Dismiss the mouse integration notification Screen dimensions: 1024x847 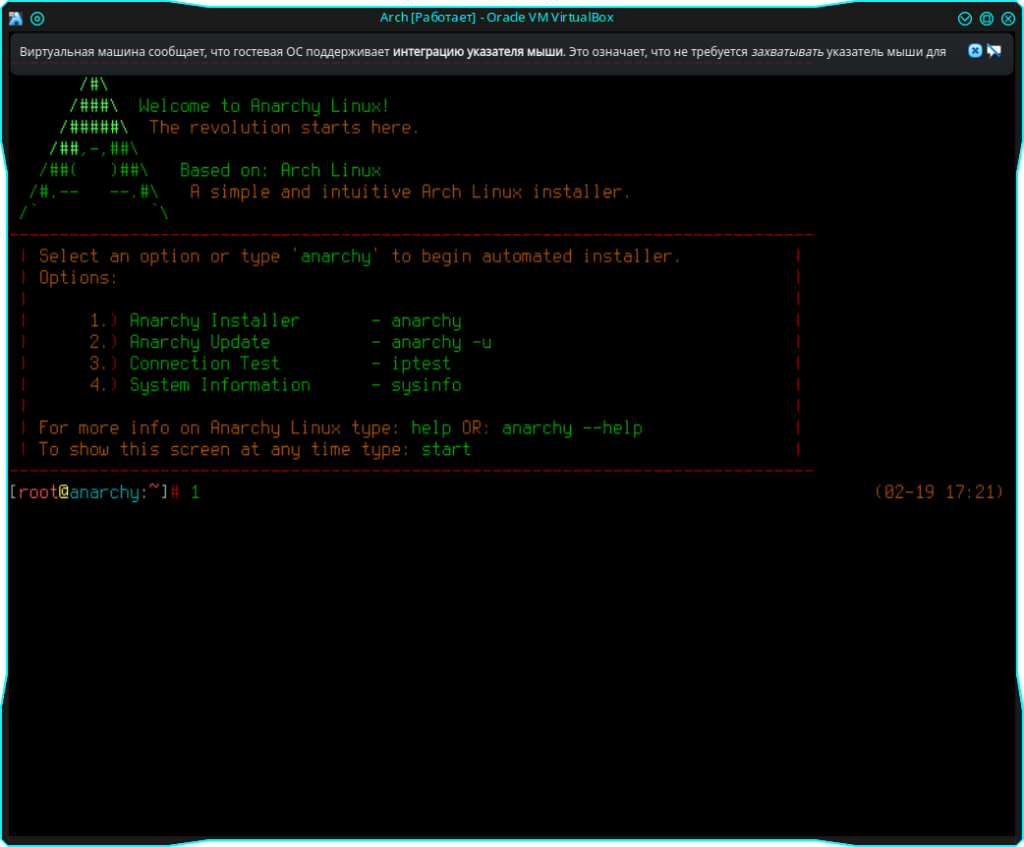[975, 51]
